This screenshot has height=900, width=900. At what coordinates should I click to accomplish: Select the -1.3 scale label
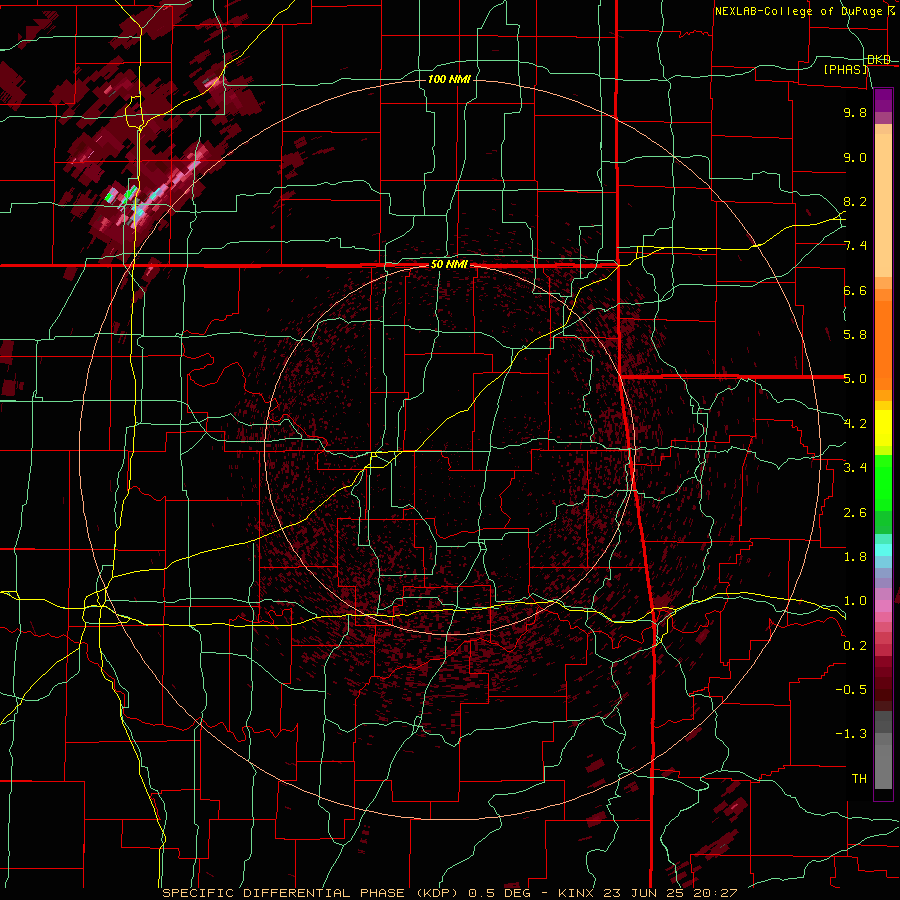(x=851, y=734)
